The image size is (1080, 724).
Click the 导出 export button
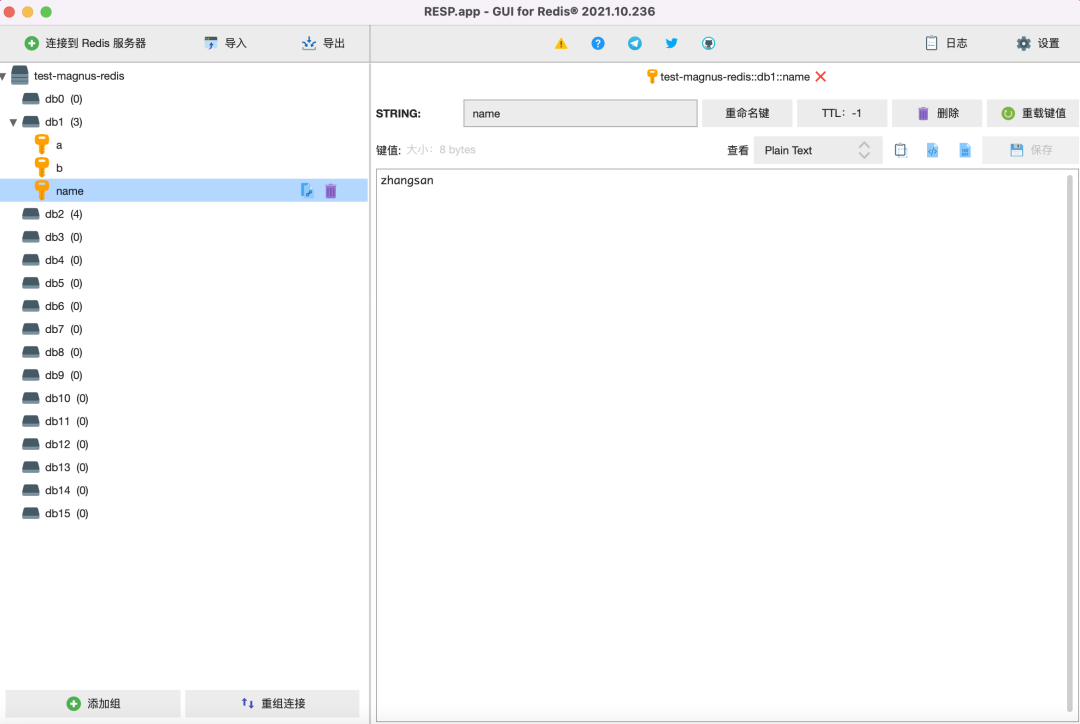(323, 43)
